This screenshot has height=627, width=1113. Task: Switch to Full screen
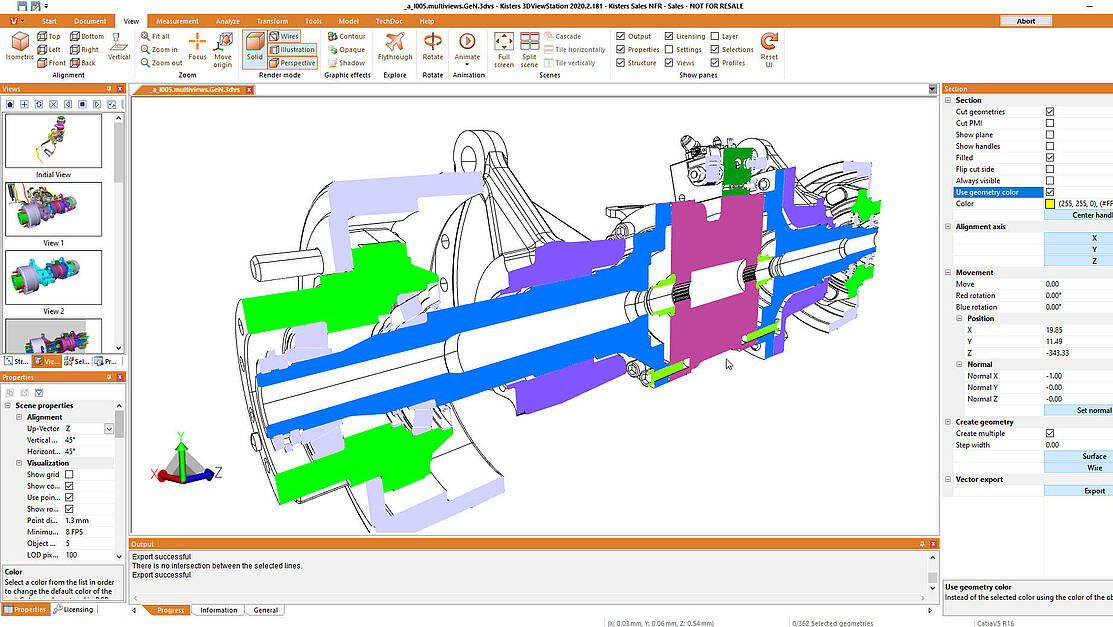pos(503,50)
